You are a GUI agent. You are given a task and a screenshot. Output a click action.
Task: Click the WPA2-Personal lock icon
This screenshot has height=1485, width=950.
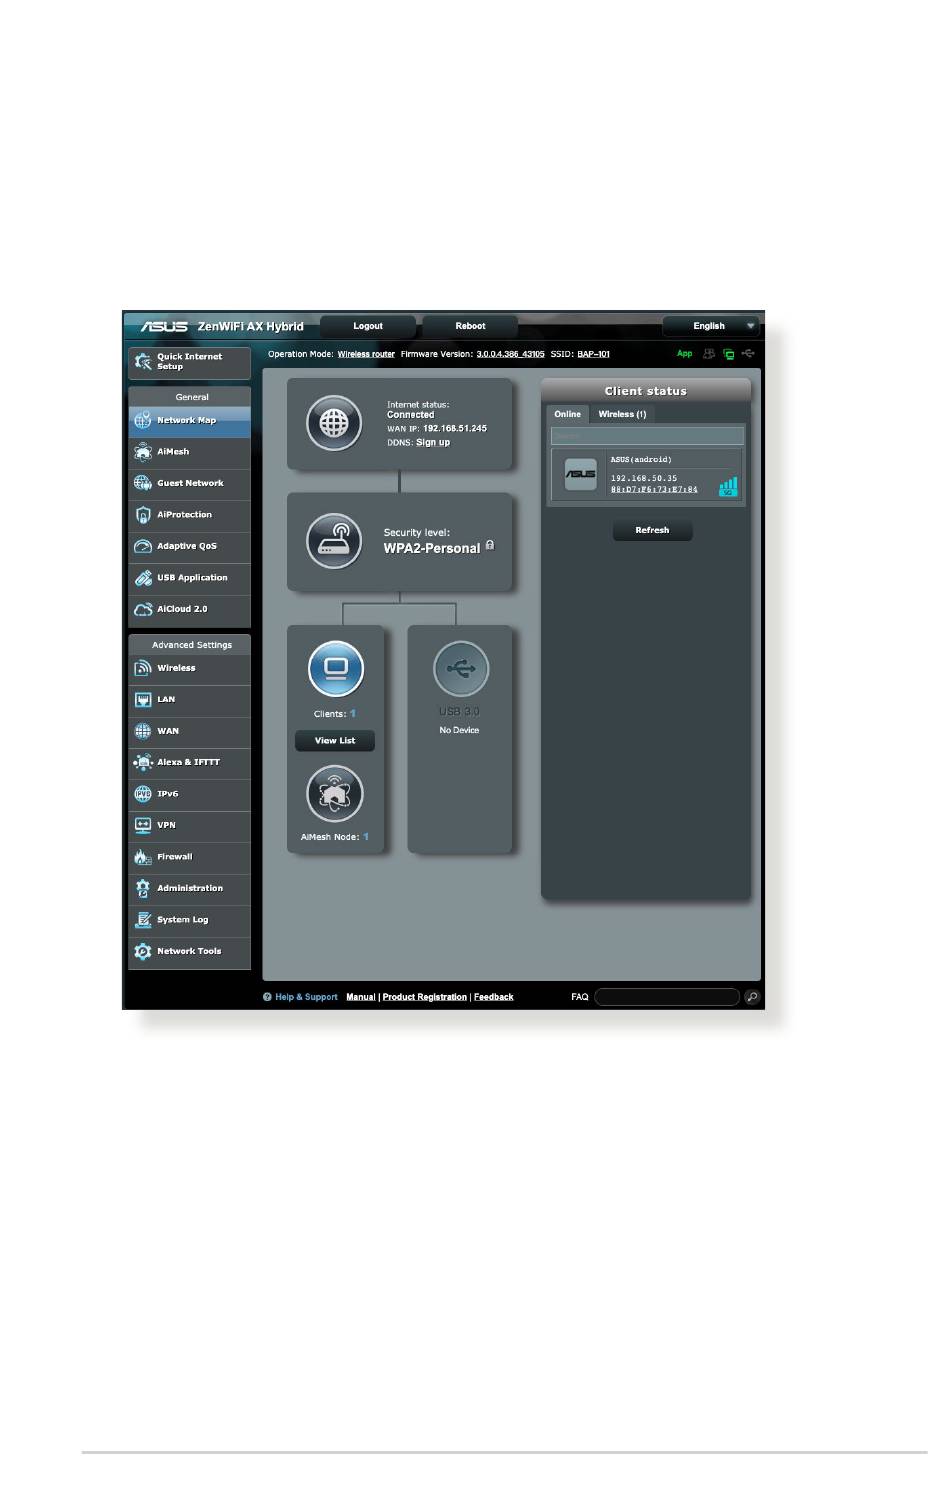coord(490,546)
